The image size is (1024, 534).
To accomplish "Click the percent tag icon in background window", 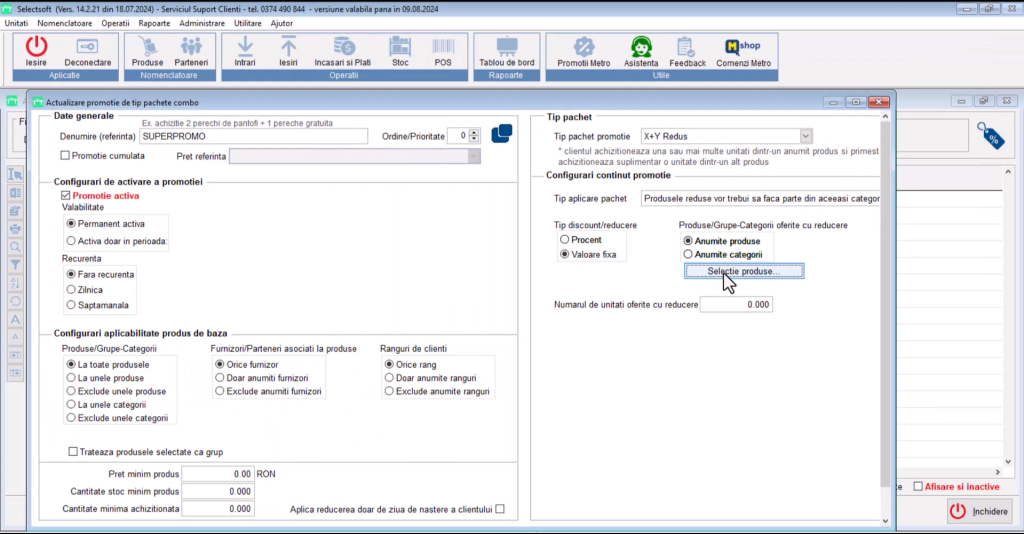I will 991,136.
